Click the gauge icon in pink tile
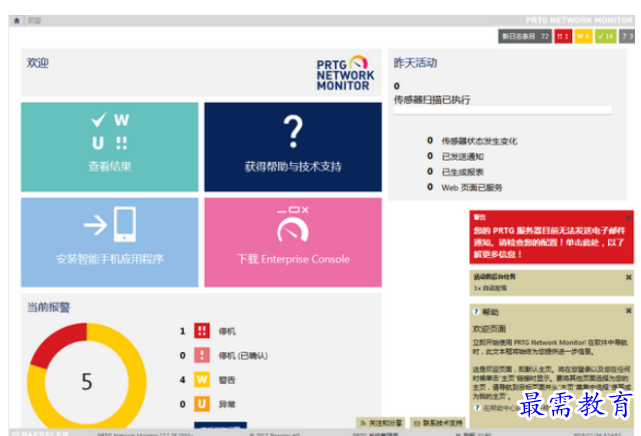Screen dimensions: 641x436 click(x=293, y=230)
